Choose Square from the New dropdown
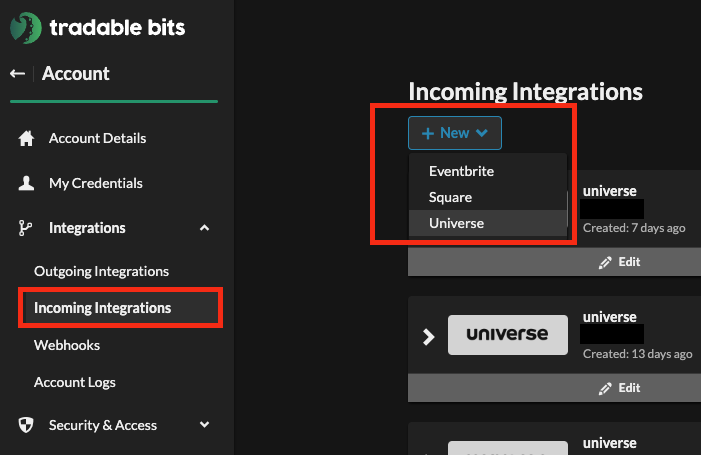This screenshot has height=455, width=701. point(488,197)
